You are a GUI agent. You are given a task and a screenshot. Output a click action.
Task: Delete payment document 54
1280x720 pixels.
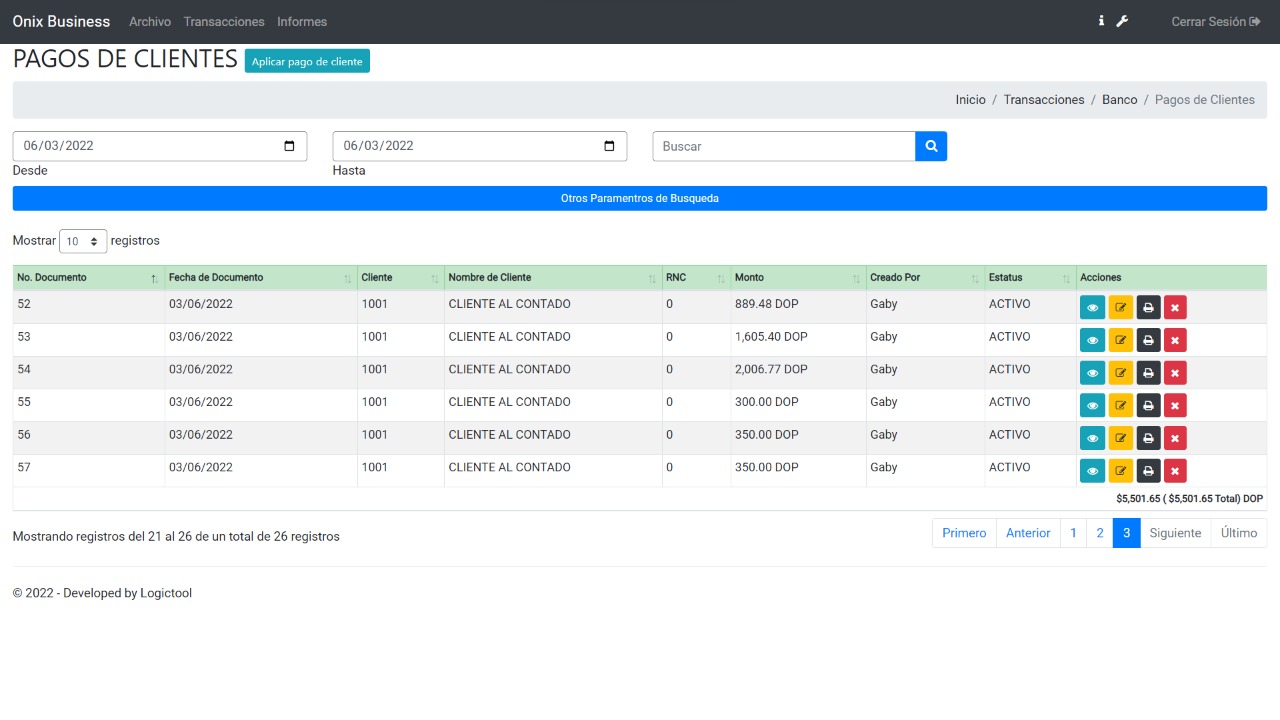1175,373
